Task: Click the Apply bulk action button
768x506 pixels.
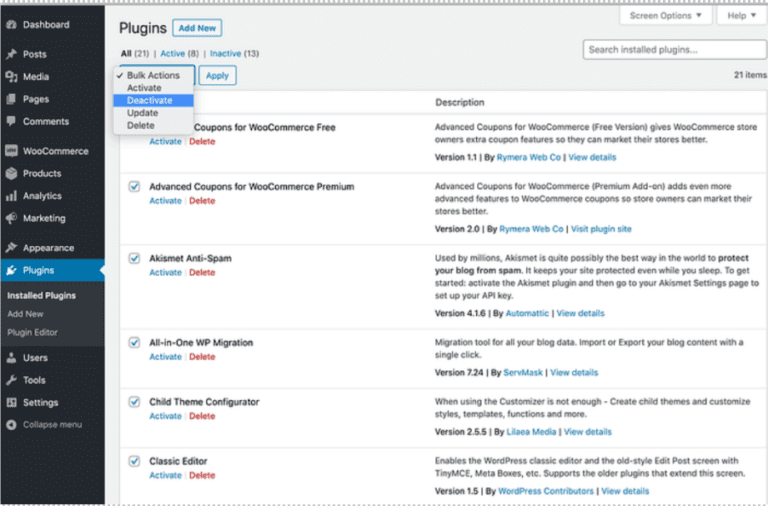Action: pyautogui.click(x=217, y=75)
